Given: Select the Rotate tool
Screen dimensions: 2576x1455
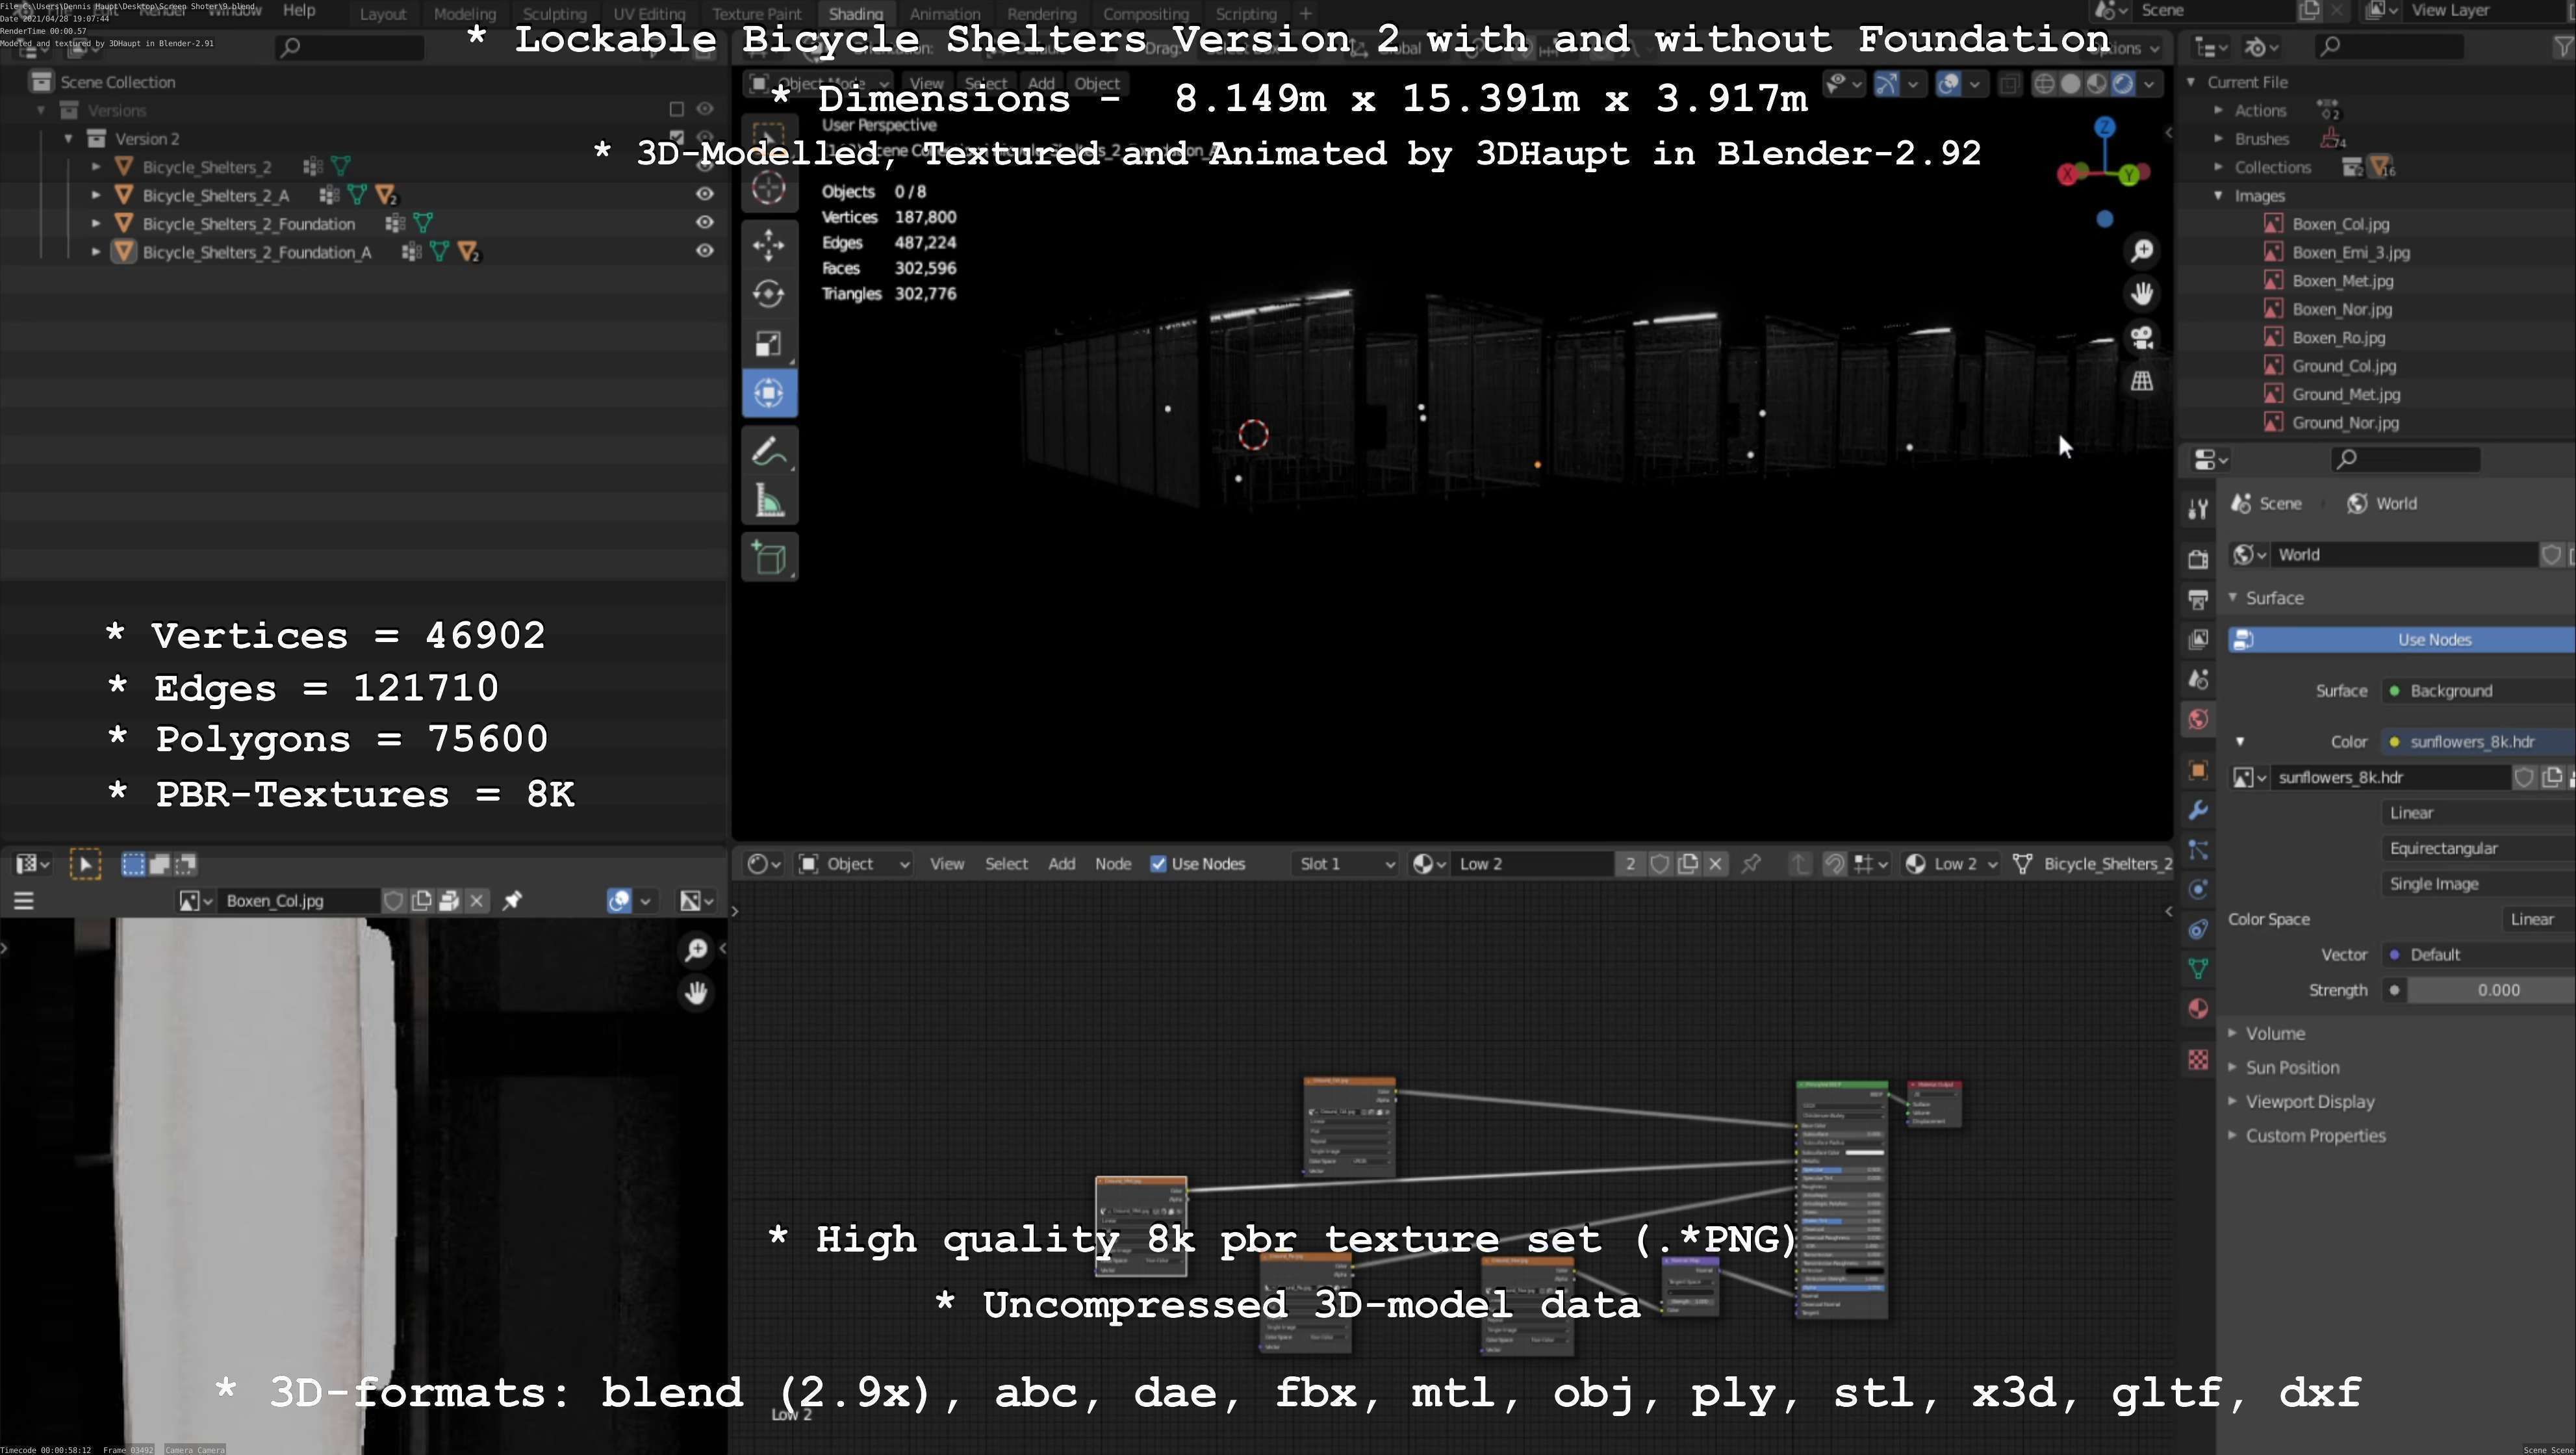Looking at the screenshot, I should tap(768, 294).
